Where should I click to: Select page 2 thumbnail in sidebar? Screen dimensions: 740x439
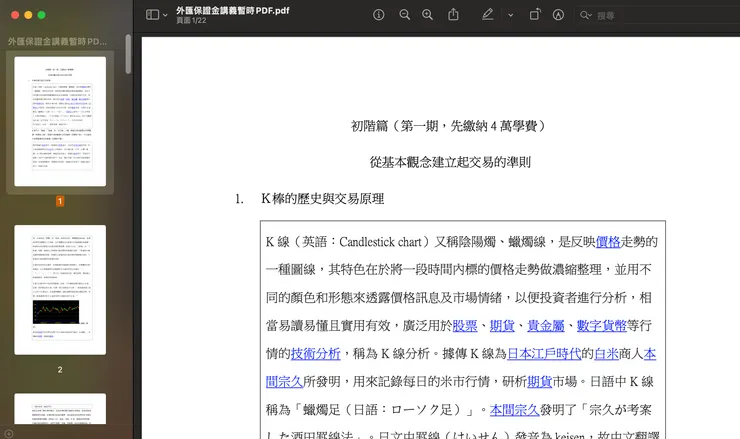click(60, 289)
